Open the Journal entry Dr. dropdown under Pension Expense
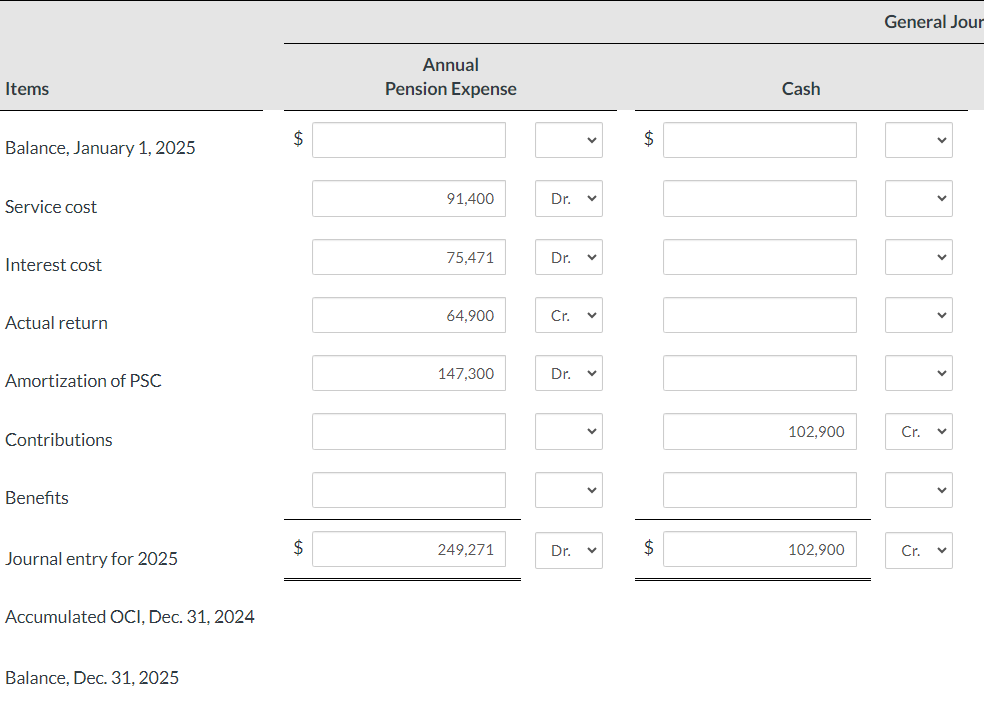 point(568,550)
